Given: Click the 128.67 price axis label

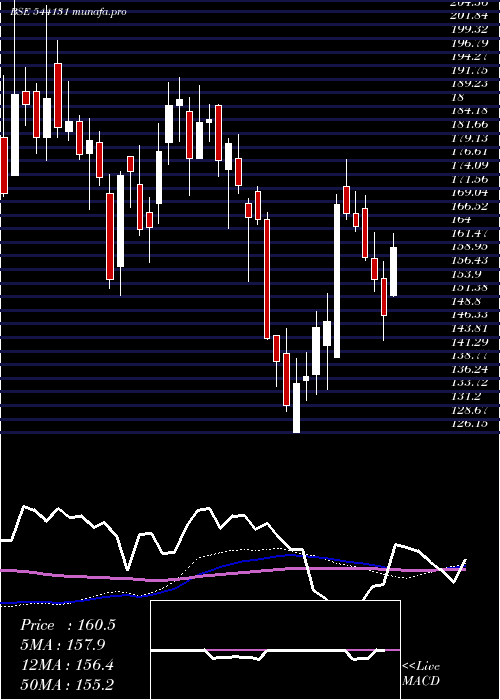Looking at the screenshot, I should tap(470, 410).
